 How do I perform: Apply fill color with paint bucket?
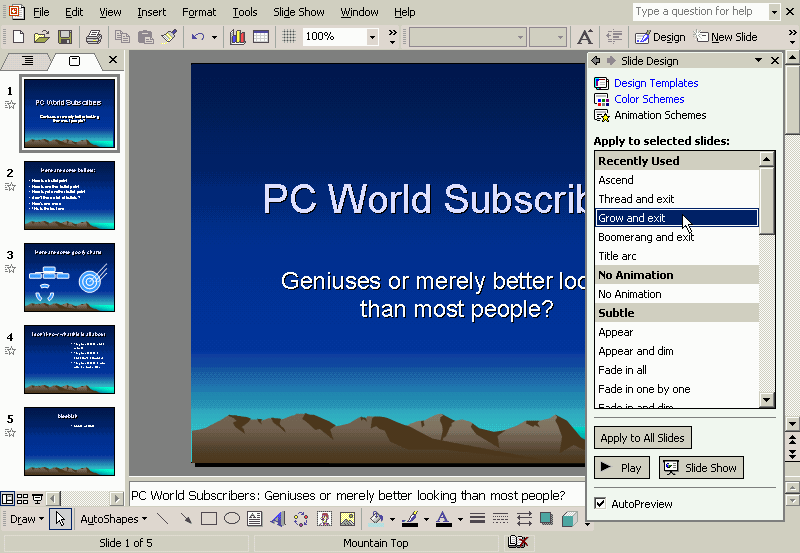click(x=377, y=519)
